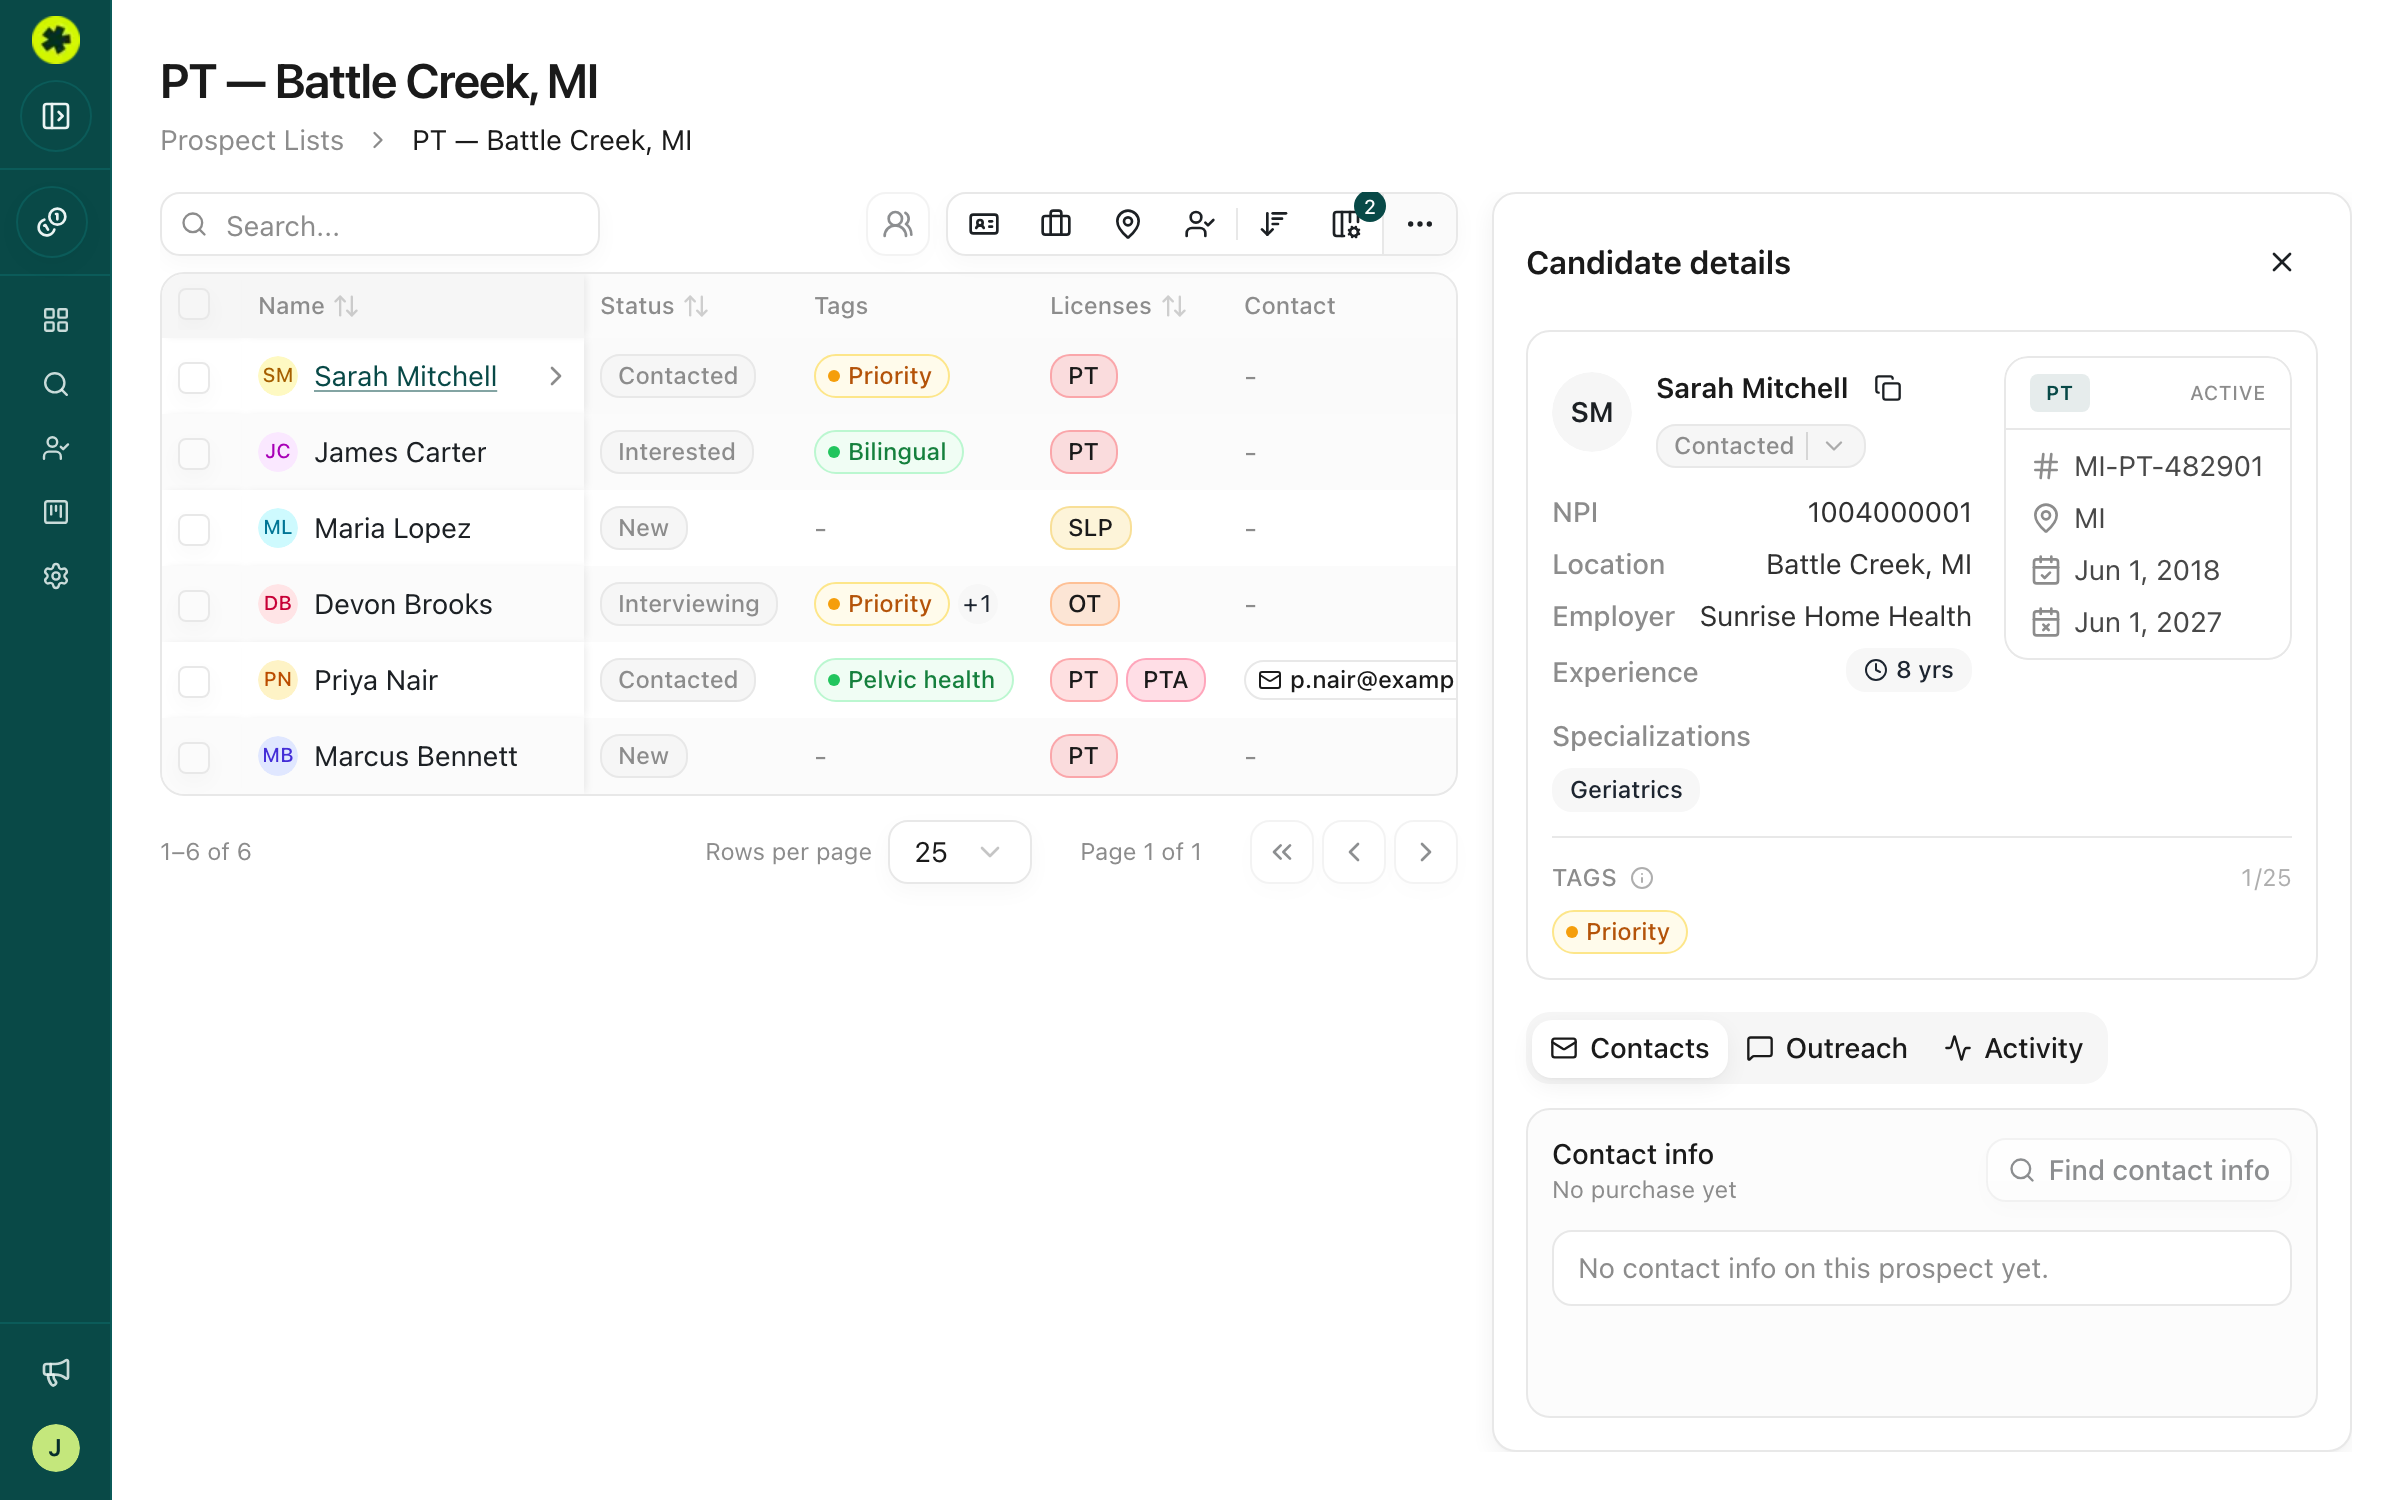Open the megaphone announcements icon in sidebar
The width and height of the screenshot is (2400, 1500).
coord(56,1372)
